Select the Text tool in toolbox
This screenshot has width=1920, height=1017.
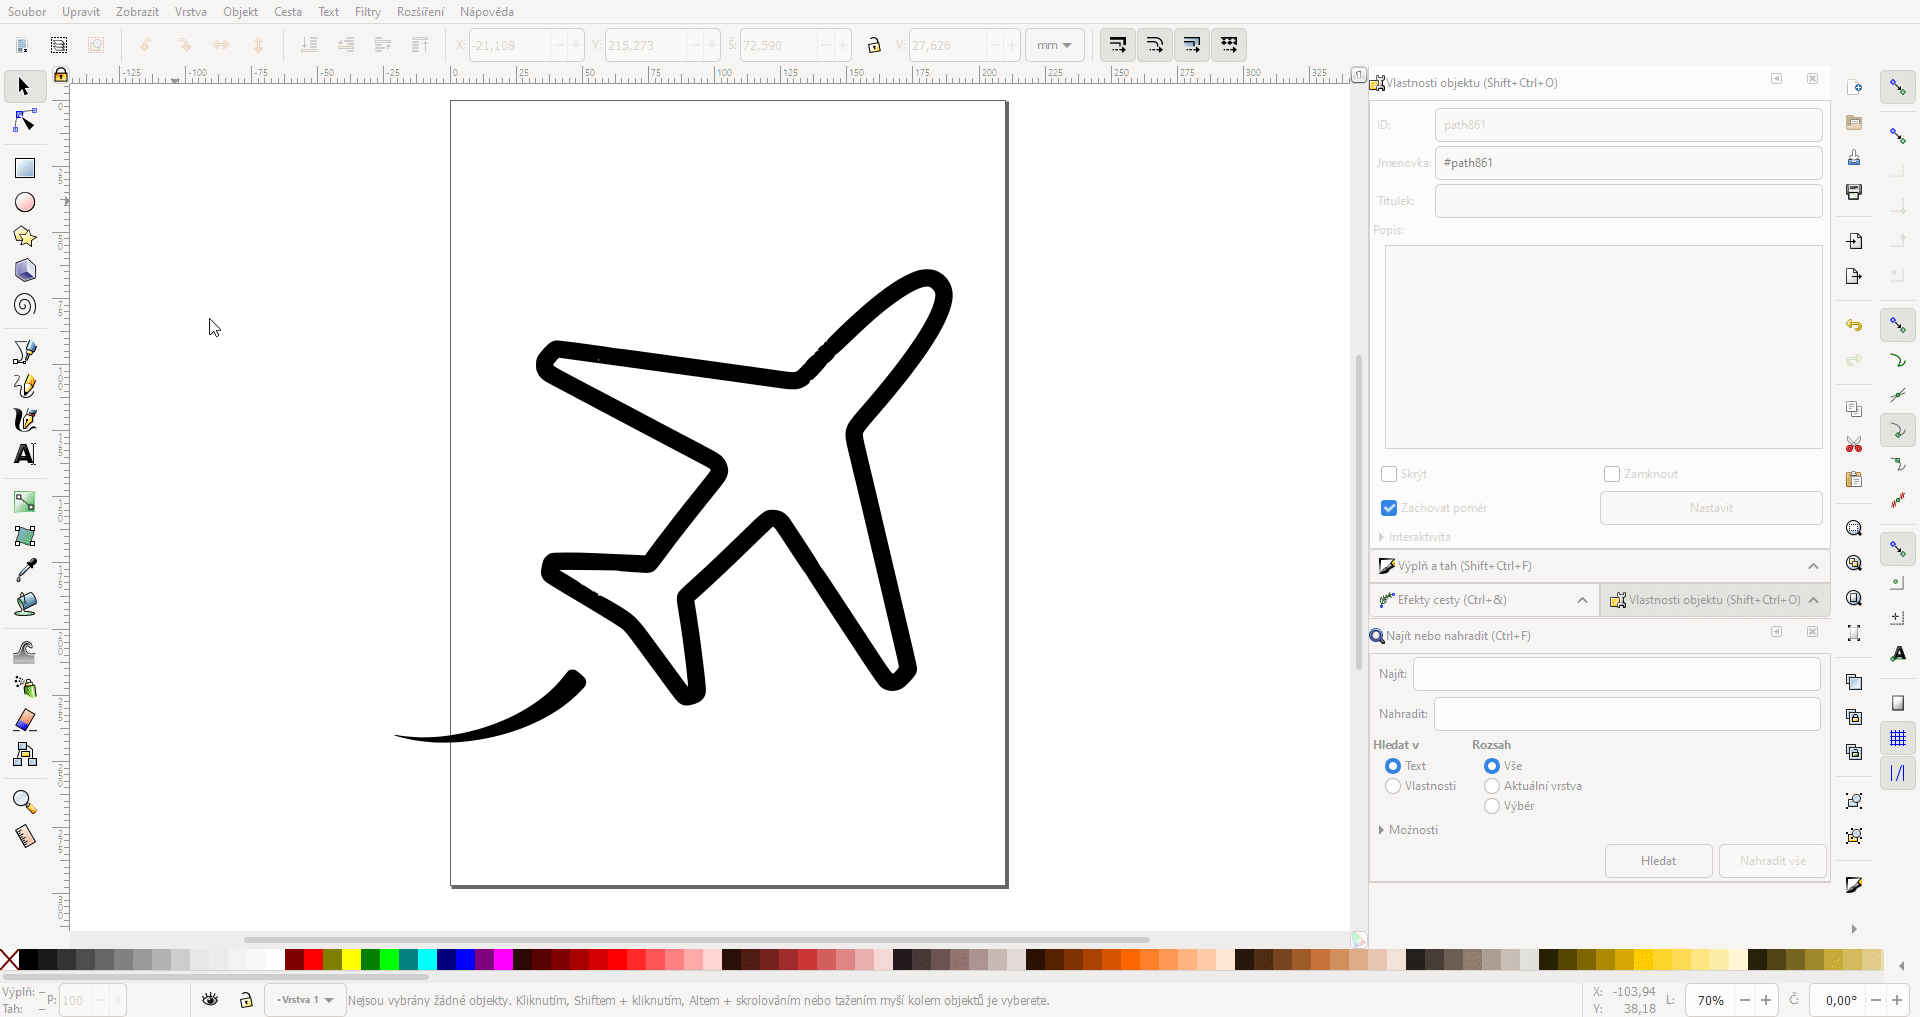pyautogui.click(x=25, y=454)
